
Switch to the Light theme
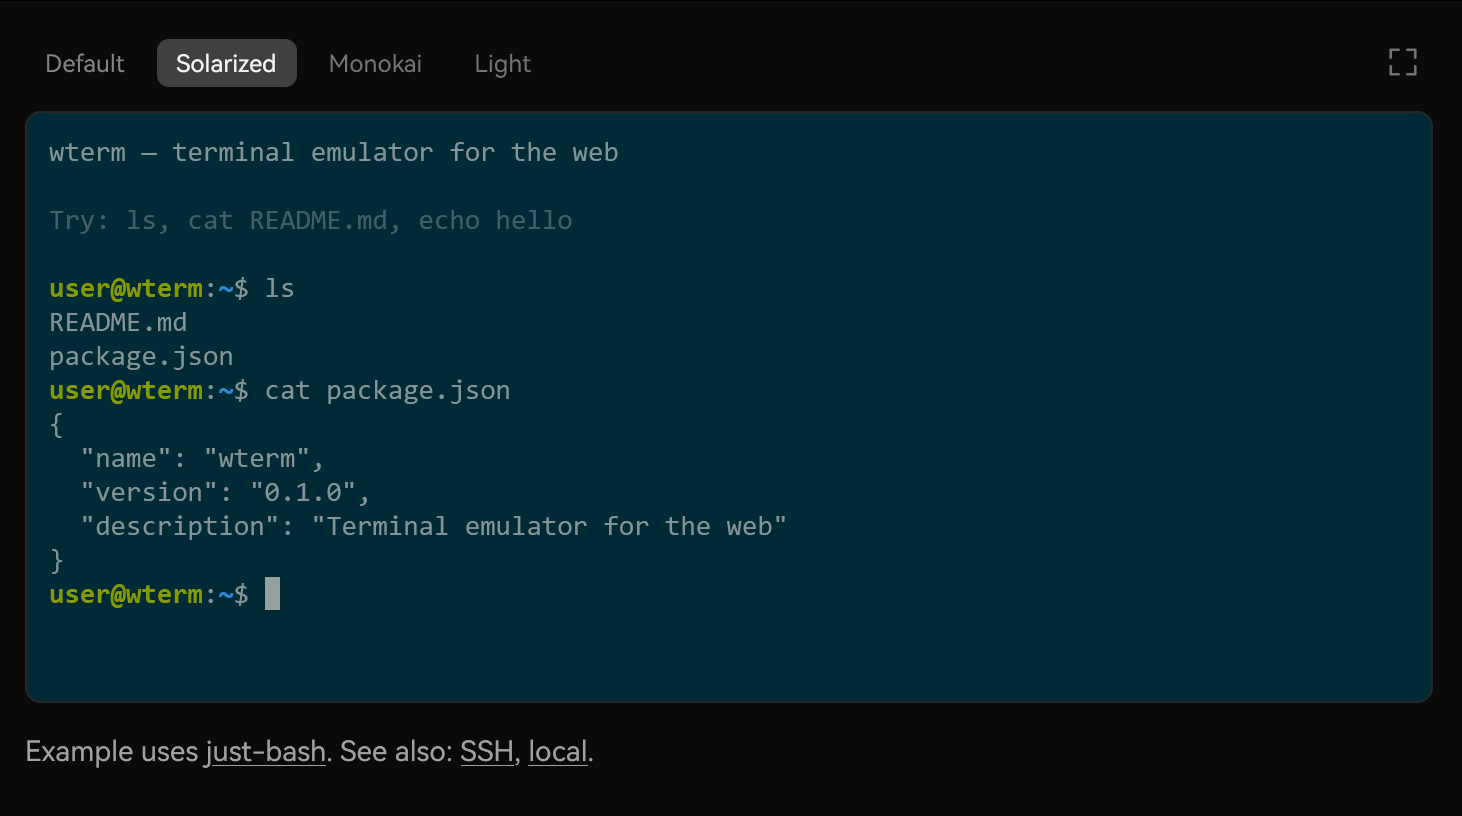point(502,63)
